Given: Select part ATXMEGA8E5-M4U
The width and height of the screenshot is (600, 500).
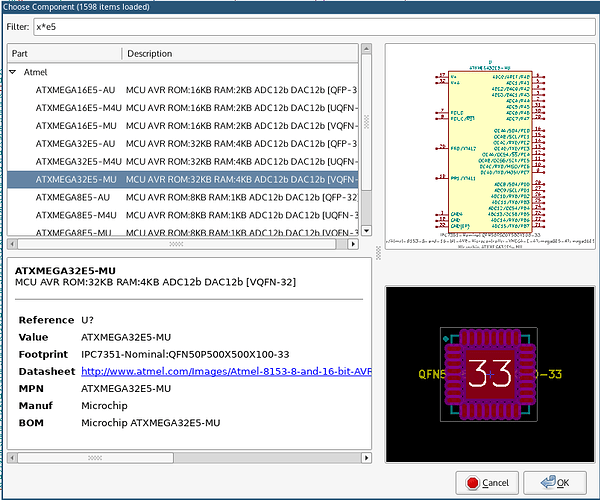Looking at the screenshot, I should point(183,215).
